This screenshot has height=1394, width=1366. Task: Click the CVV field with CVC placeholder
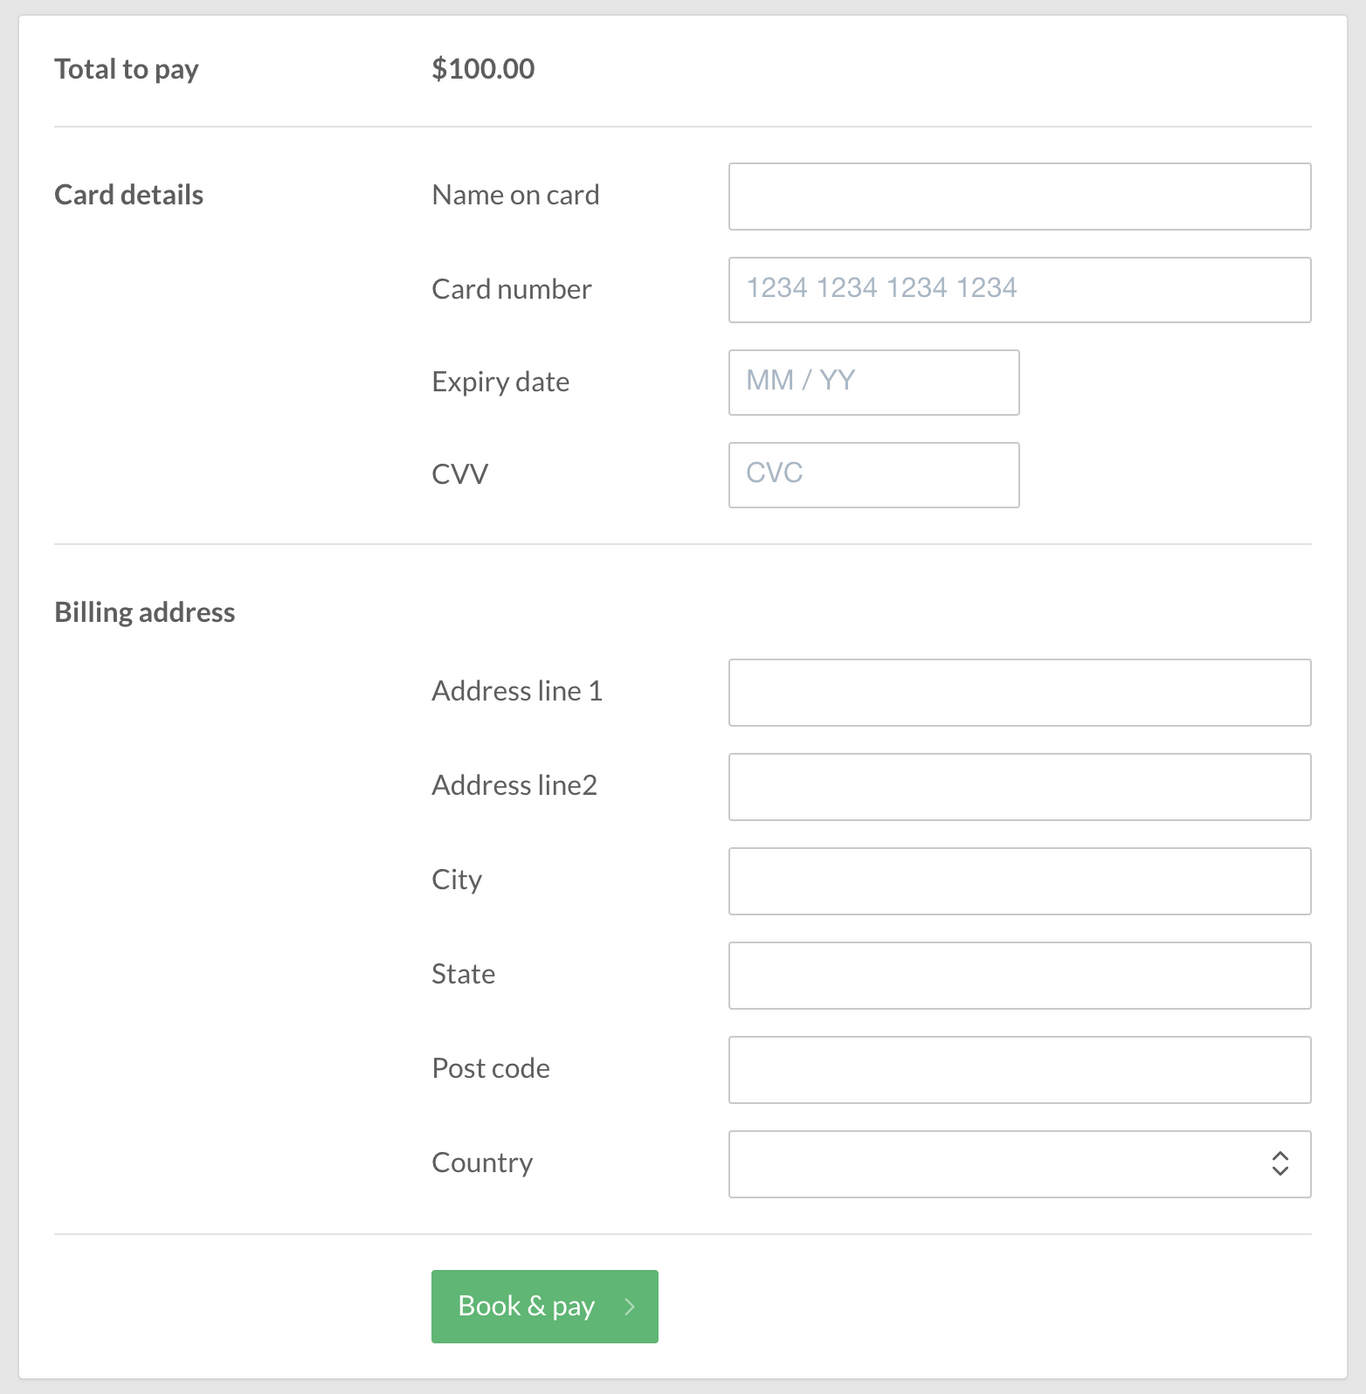pos(873,475)
